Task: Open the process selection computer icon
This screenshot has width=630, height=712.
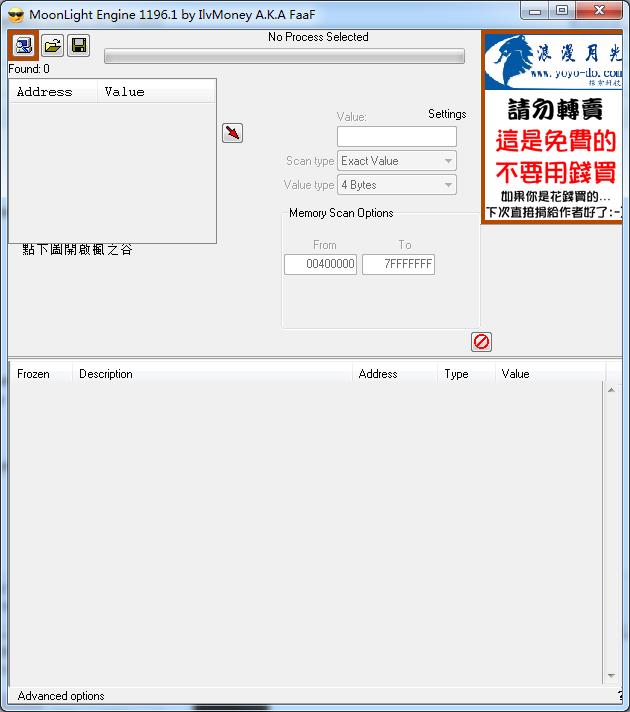Action: (23, 45)
